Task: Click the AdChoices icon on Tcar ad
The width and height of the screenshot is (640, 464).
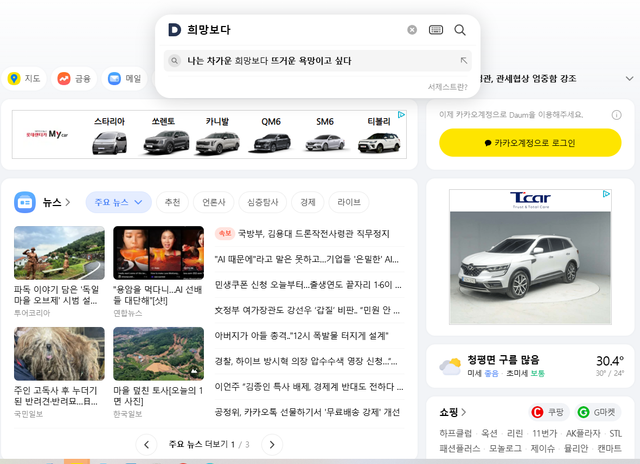Action: (607, 194)
